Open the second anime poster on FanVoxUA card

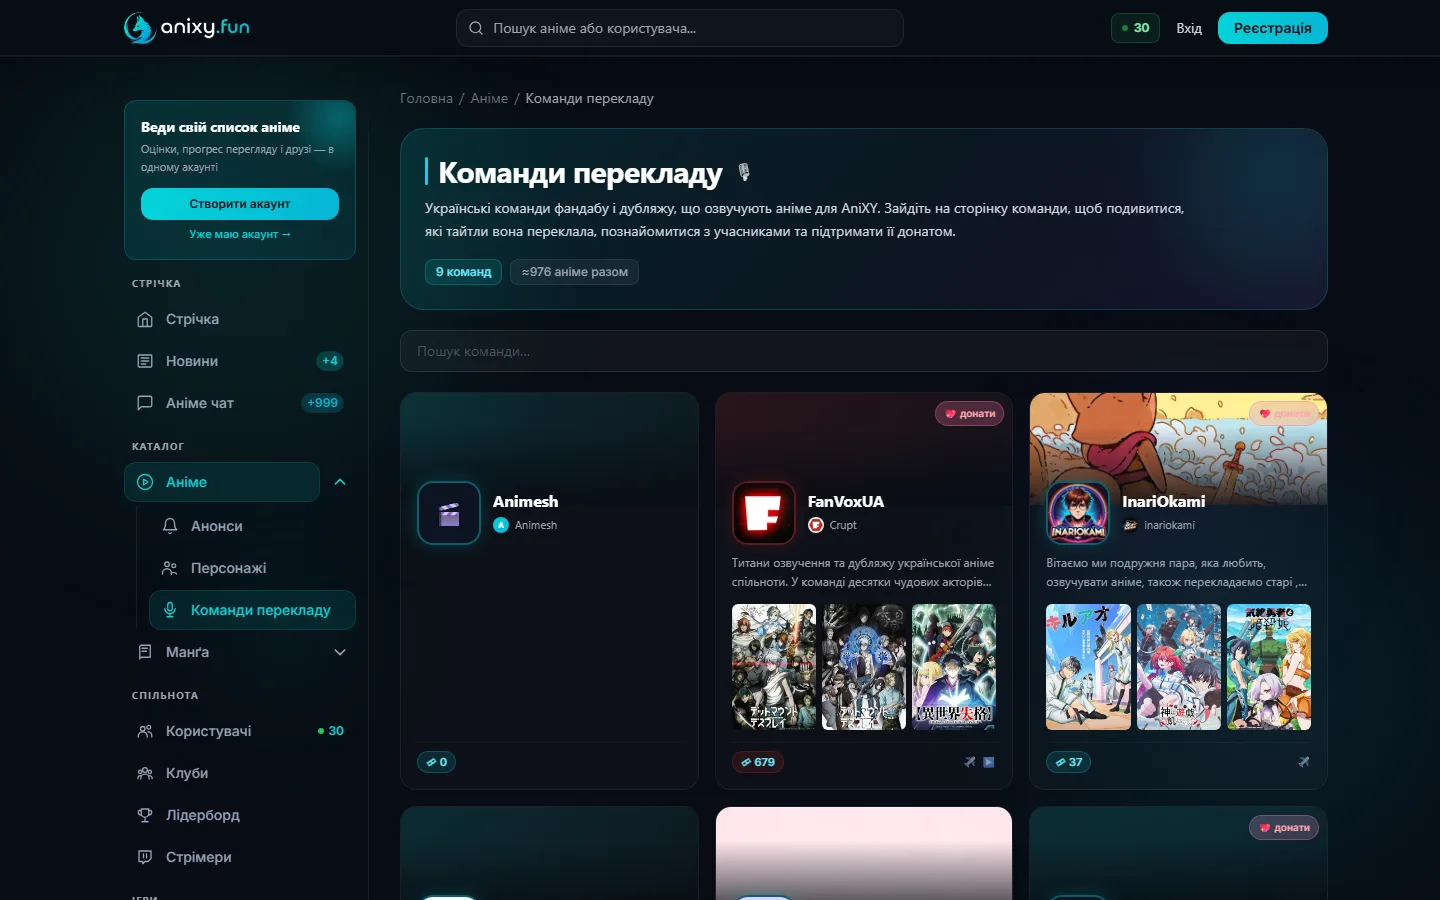(864, 667)
